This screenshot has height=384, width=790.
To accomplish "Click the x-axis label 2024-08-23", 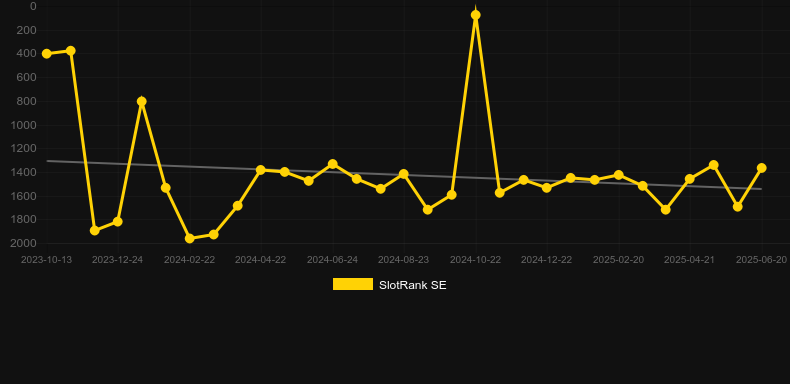I will [x=404, y=260].
